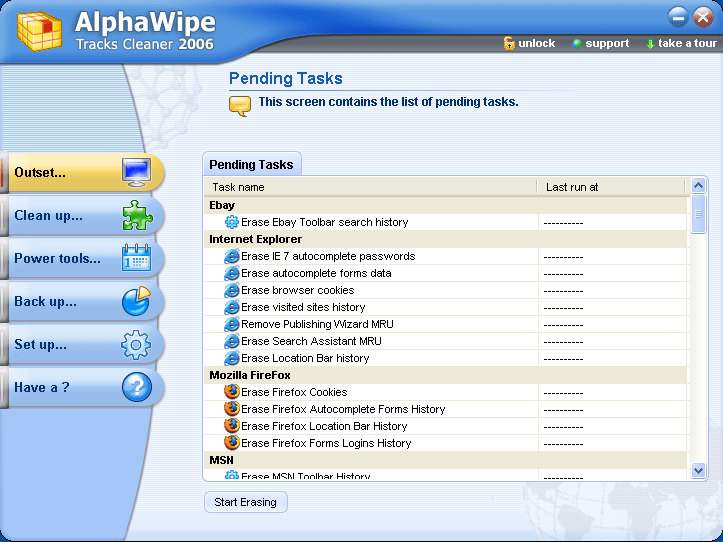This screenshot has width=723, height=542.
Task: Select Erase IE 7 autocomplete passwords task
Action: (328, 256)
